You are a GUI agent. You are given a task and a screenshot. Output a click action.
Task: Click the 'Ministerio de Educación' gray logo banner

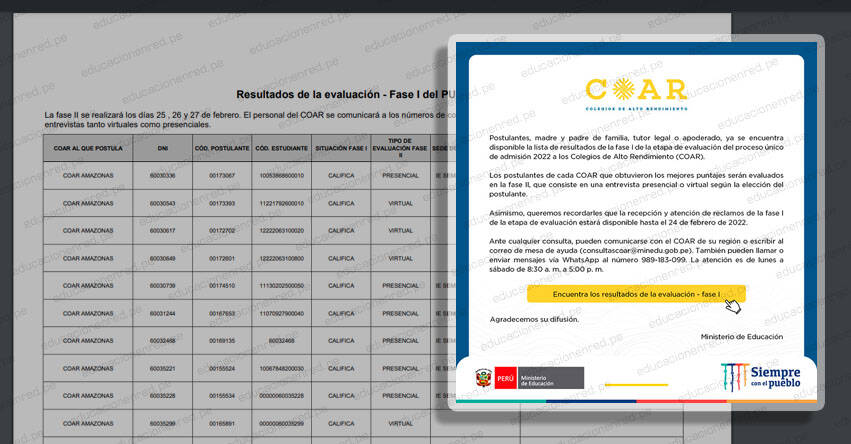coord(550,378)
